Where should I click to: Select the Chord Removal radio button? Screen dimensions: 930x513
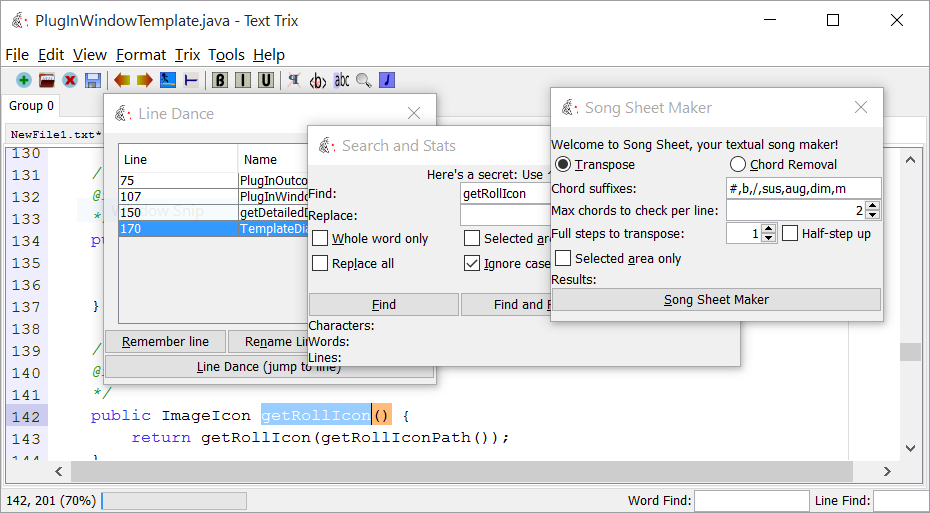point(737,164)
